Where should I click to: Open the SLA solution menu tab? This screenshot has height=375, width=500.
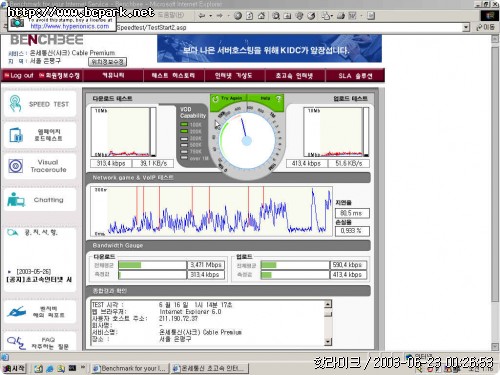[355, 76]
